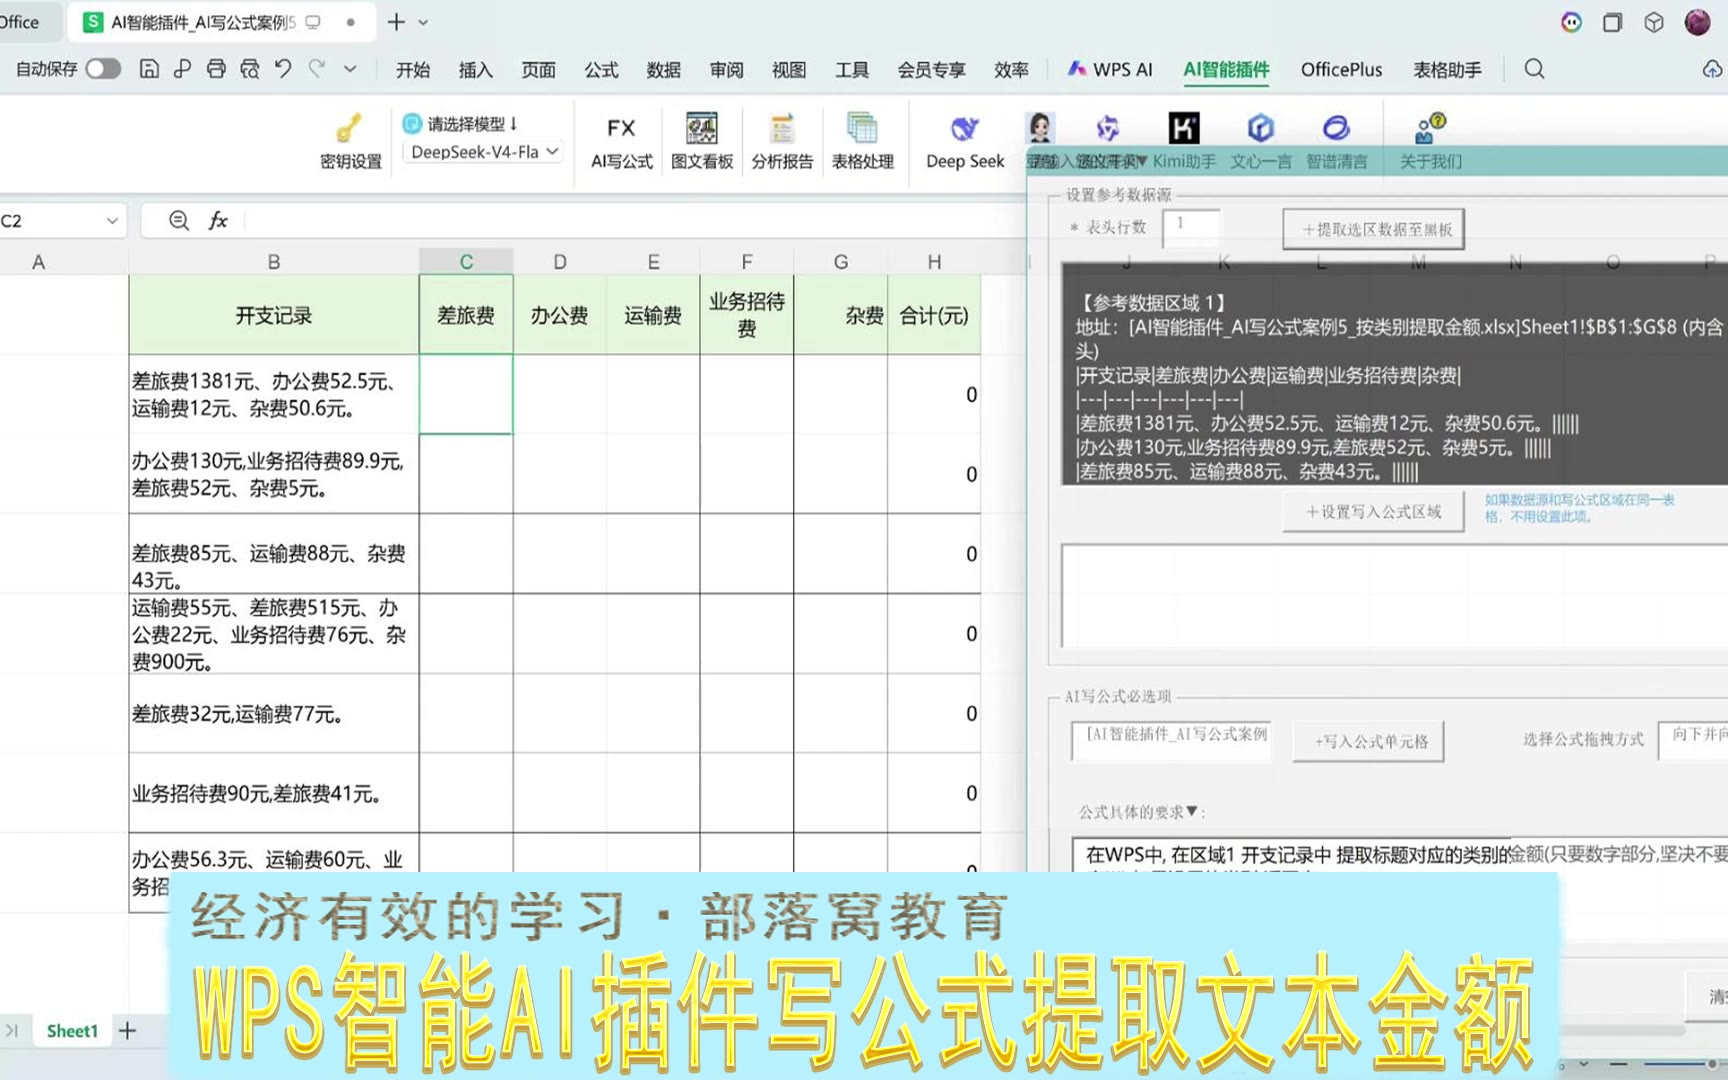The width and height of the screenshot is (1728, 1080).
Task: Click the AI写公式 FX icon
Action: click(x=621, y=141)
